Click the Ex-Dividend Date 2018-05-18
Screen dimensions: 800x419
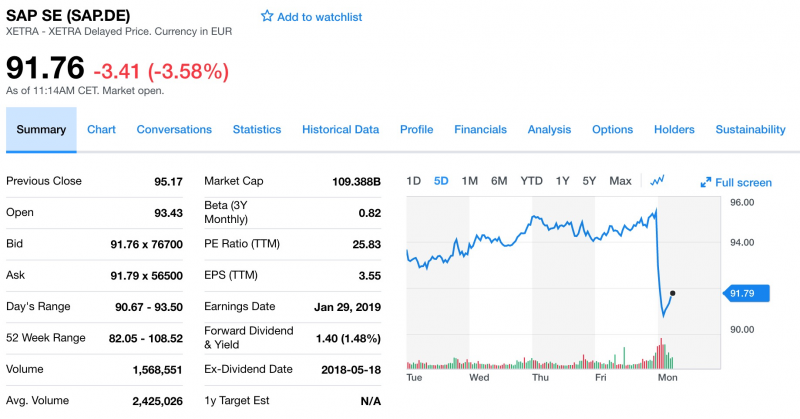tap(351, 370)
